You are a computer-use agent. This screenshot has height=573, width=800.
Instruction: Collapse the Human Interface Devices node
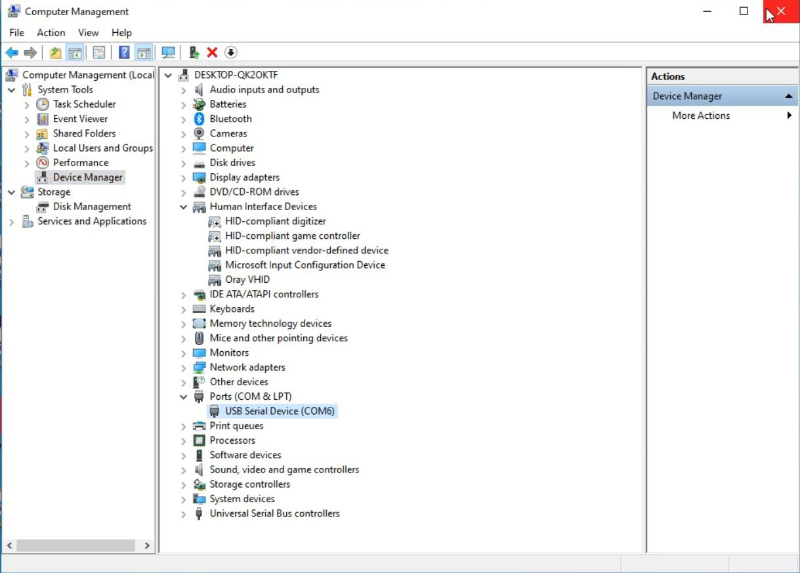click(184, 207)
